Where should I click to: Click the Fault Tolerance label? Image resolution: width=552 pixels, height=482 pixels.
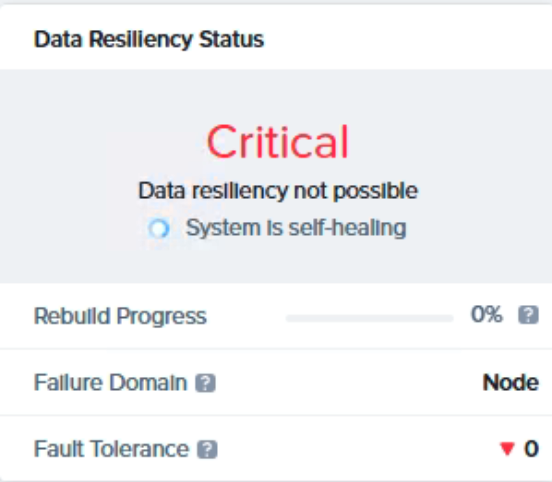click(111, 449)
